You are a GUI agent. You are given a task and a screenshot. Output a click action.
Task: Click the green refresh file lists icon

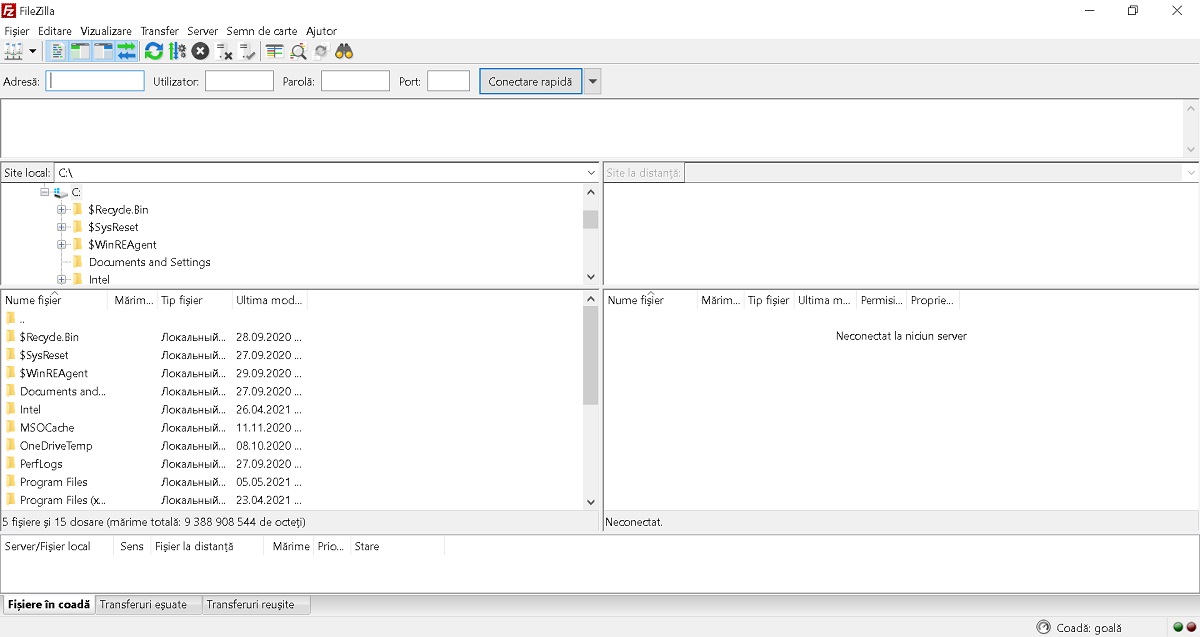tap(153, 51)
